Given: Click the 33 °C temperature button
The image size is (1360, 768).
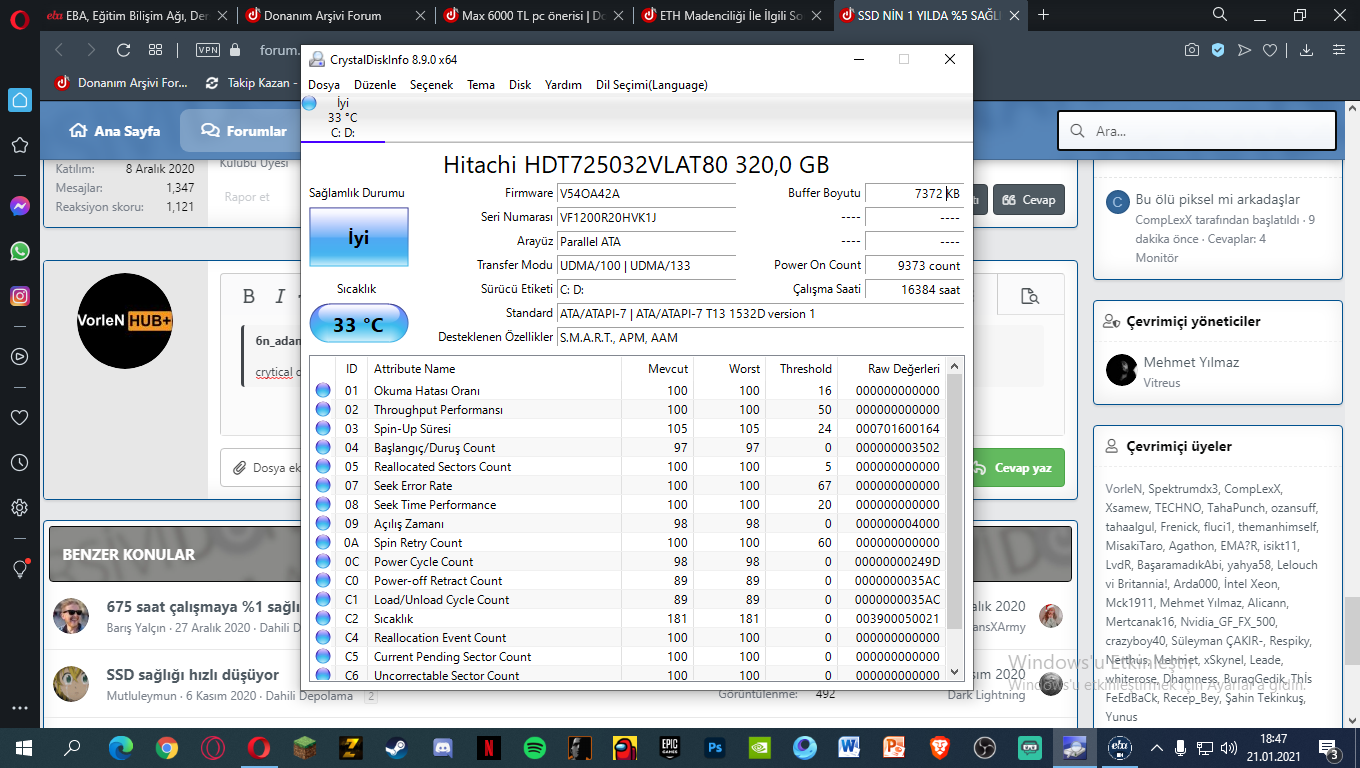Looking at the screenshot, I should [x=358, y=325].
